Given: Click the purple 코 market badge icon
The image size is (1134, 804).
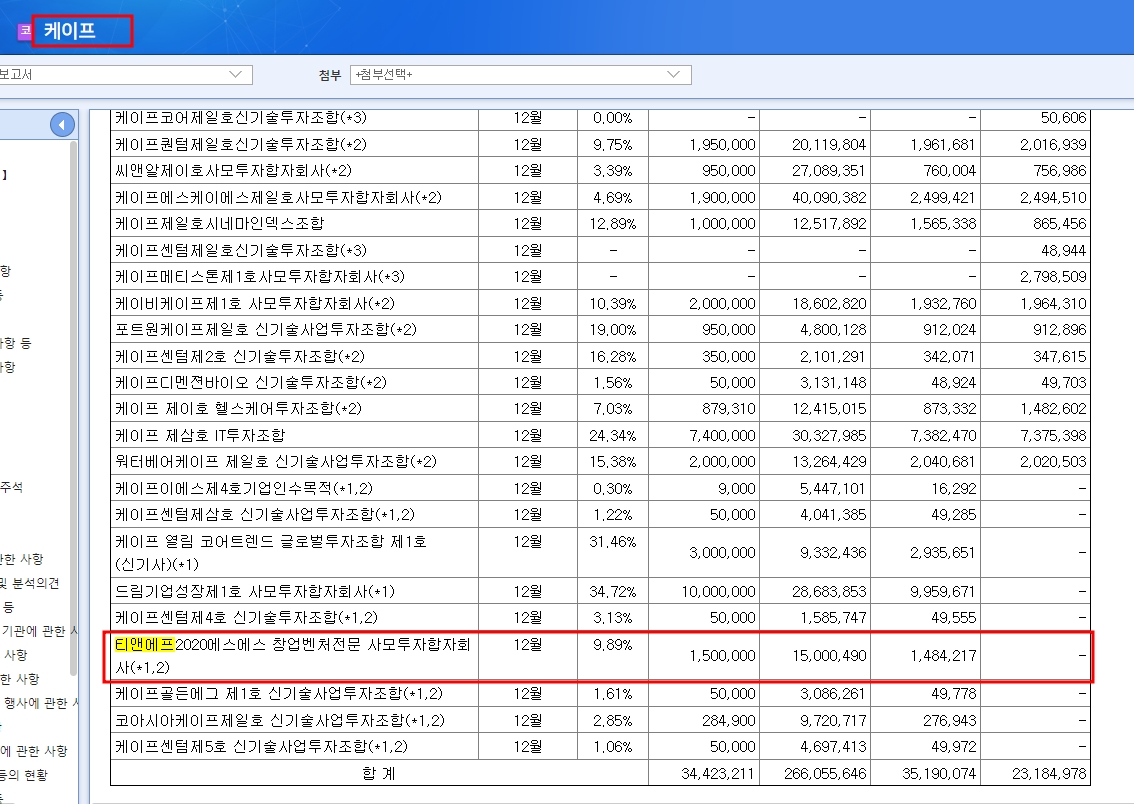Looking at the screenshot, I should (25, 31).
